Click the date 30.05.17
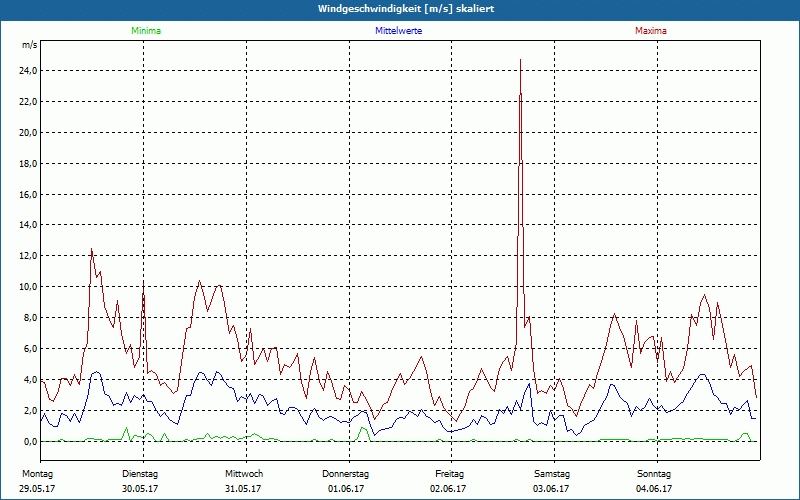 [x=140, y=489]
